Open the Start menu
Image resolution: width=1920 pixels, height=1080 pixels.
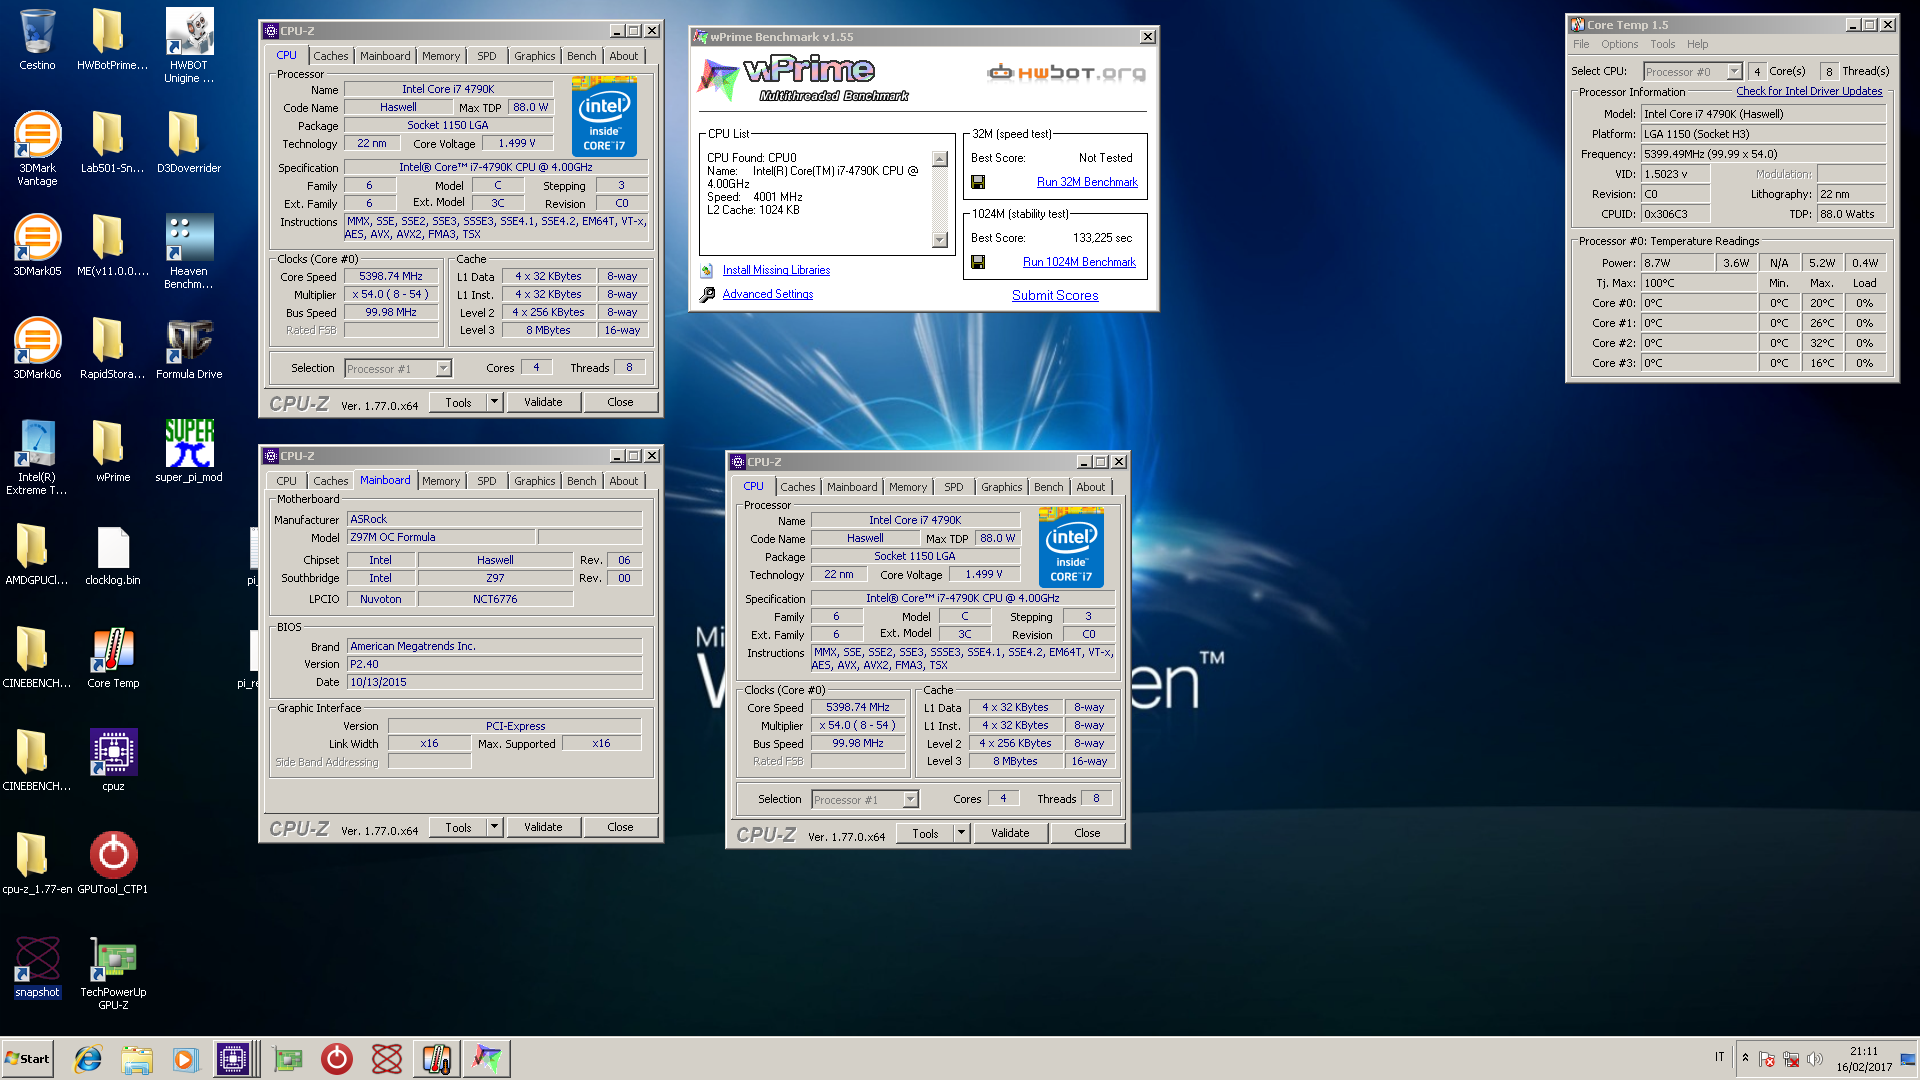(27, 1059)
